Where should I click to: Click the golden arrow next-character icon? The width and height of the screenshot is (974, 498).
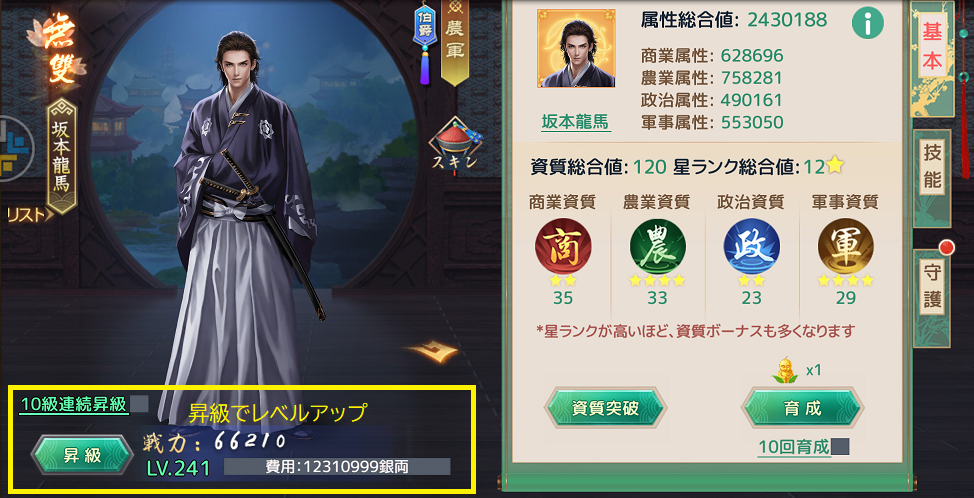(x=433, y=350)
